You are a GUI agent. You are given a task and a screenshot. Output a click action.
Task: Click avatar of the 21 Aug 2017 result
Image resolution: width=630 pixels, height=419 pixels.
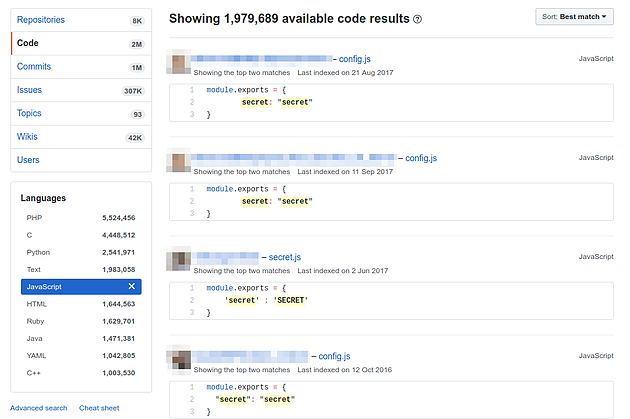coord(178,62)
